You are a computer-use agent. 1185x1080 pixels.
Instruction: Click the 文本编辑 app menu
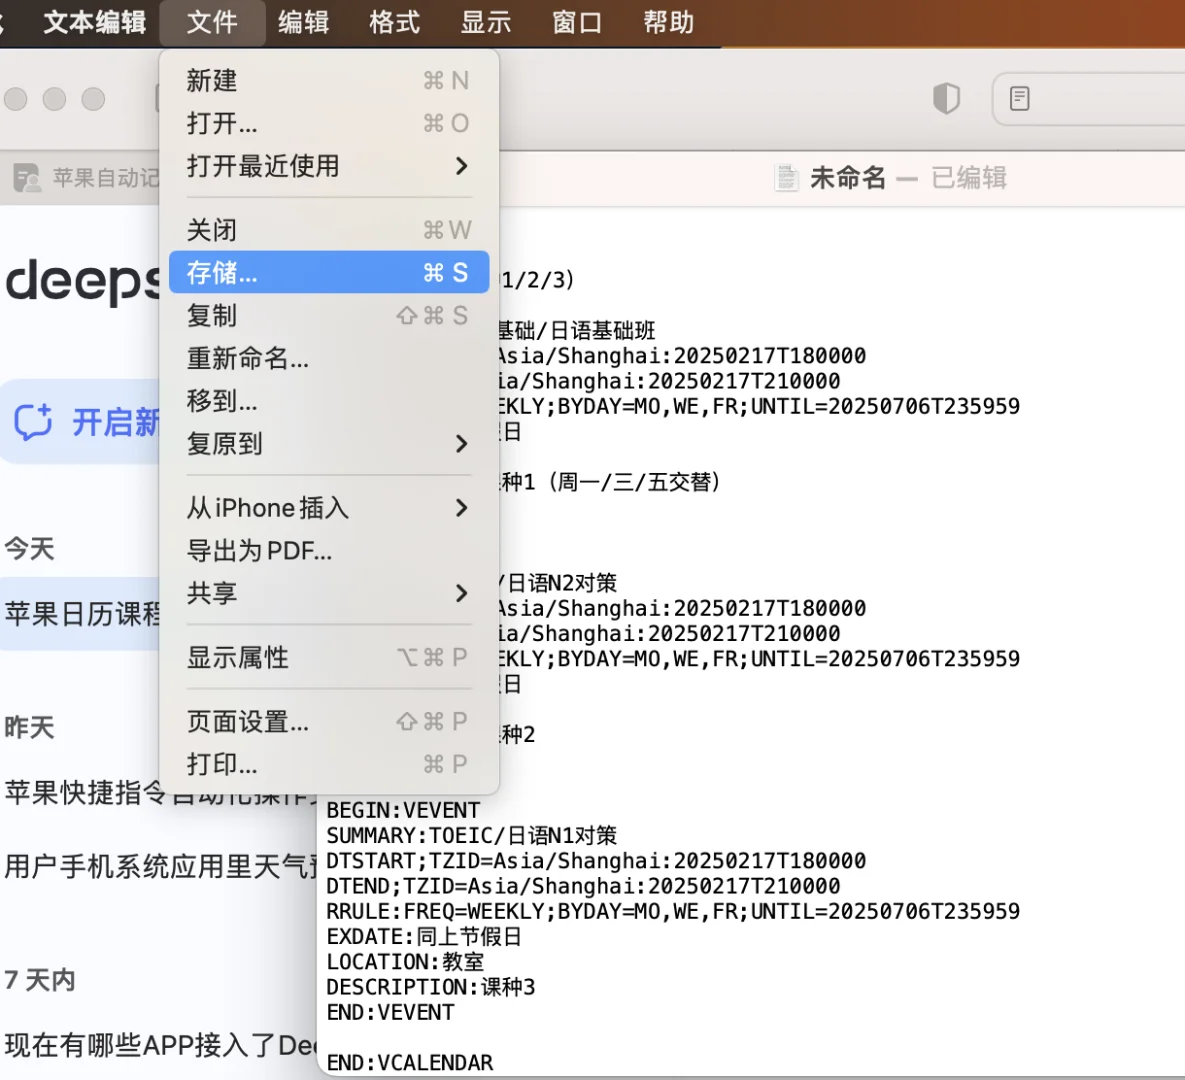tap(94, 22)
